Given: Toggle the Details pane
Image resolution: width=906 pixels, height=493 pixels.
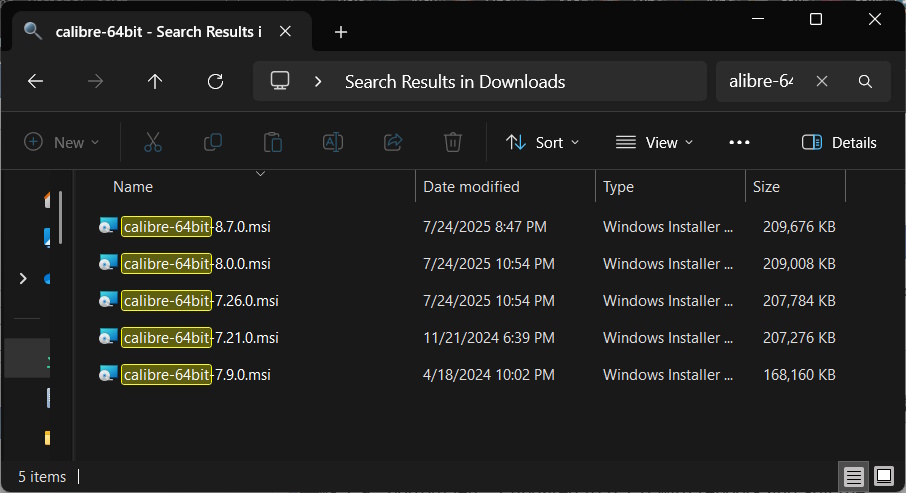Looking at the screenshot, I should [x=839, y=142].
